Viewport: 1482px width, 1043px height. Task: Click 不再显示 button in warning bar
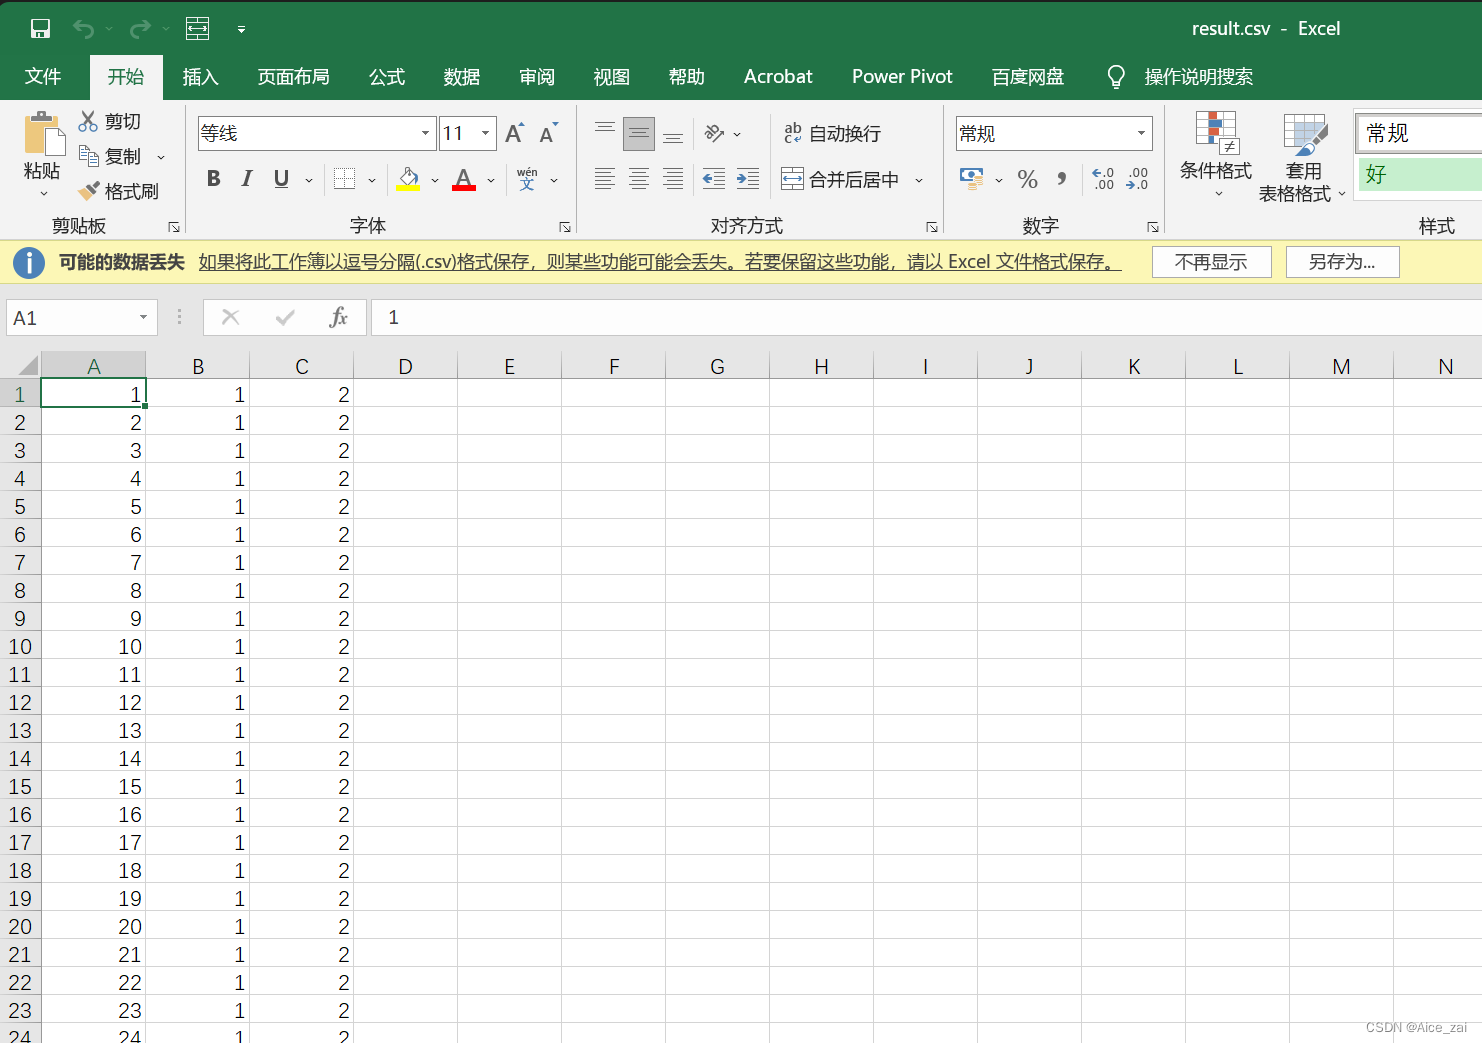[1211, 262]
